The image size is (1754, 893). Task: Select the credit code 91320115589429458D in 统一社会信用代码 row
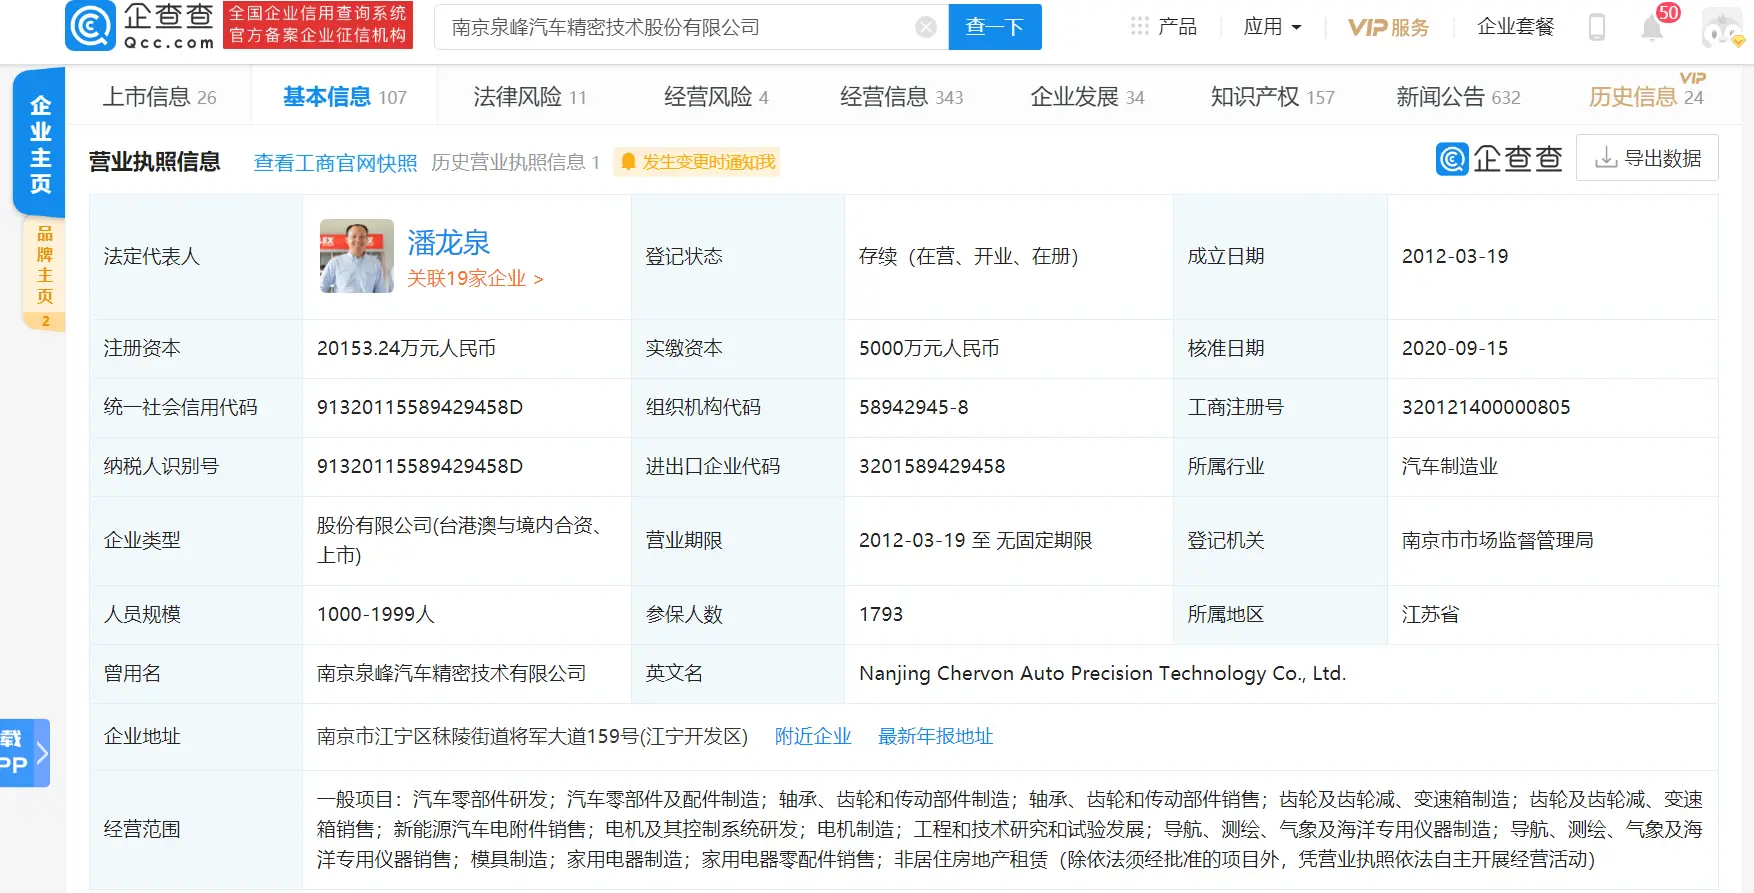pos(420,407)
